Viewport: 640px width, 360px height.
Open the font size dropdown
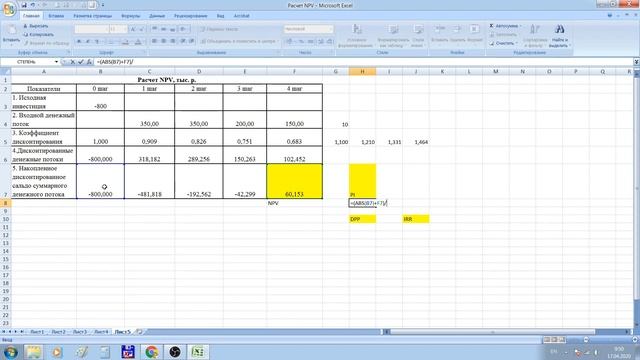(125, 29)
